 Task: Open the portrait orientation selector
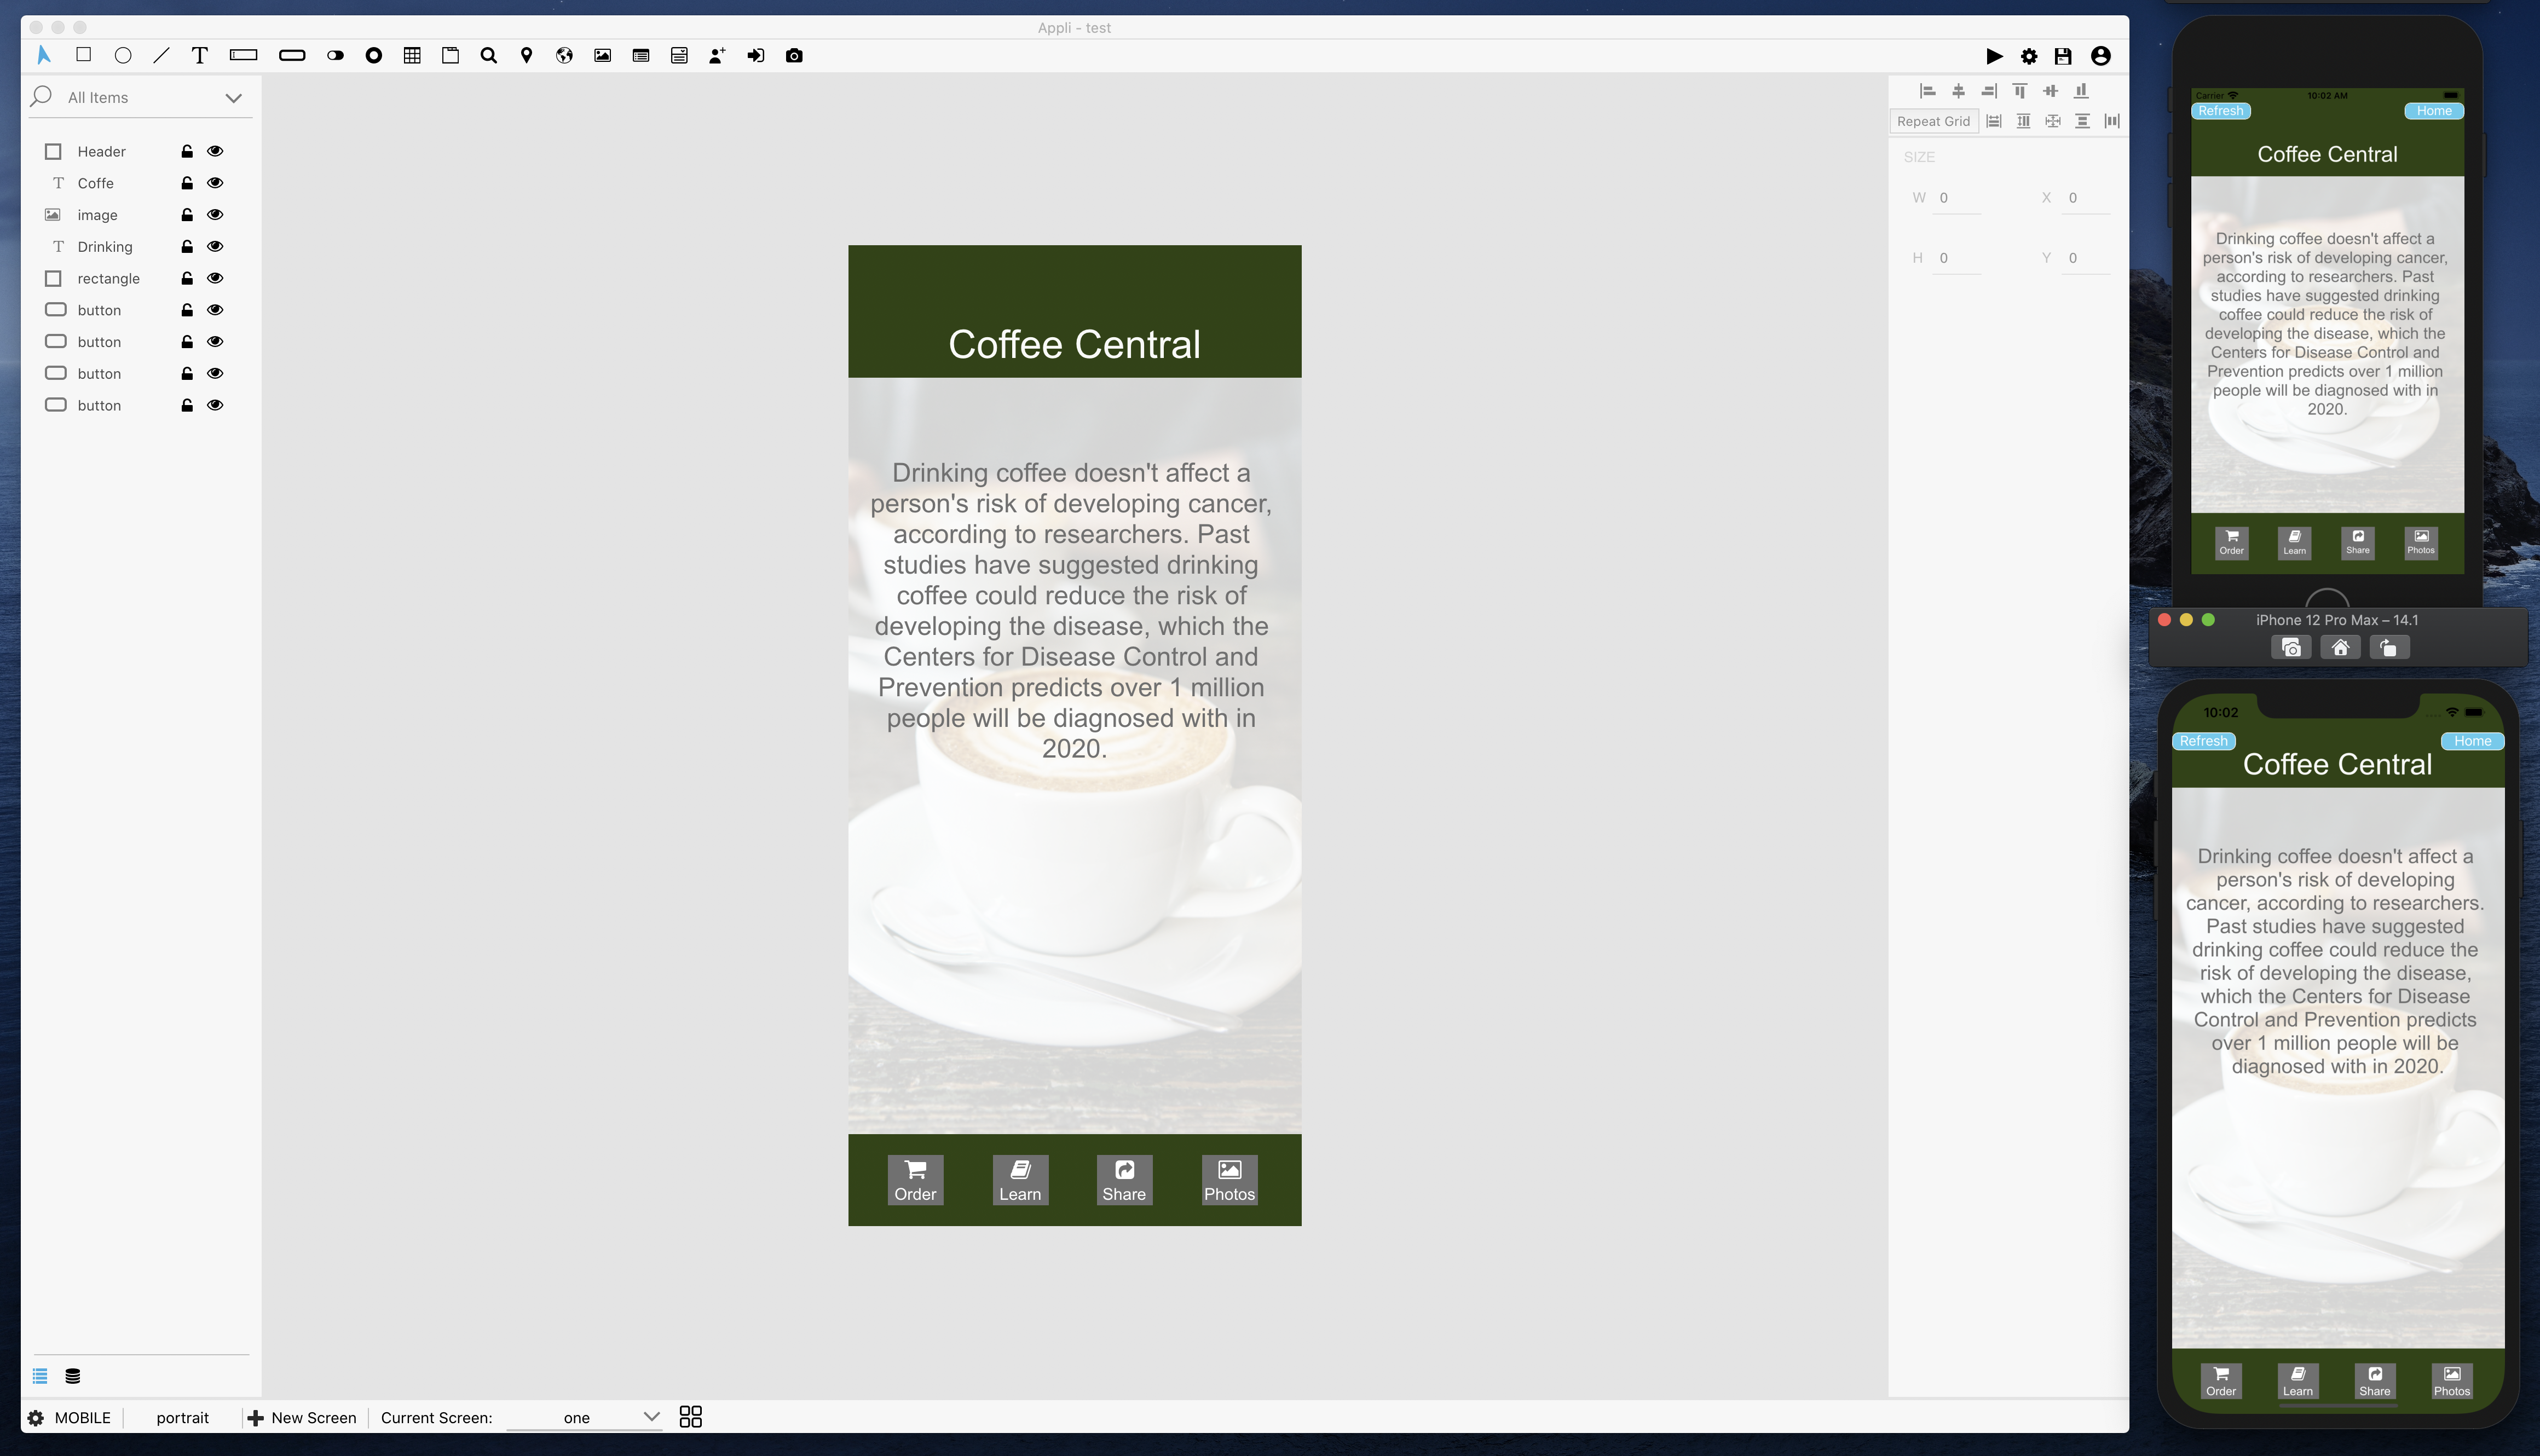point(182,1417)
